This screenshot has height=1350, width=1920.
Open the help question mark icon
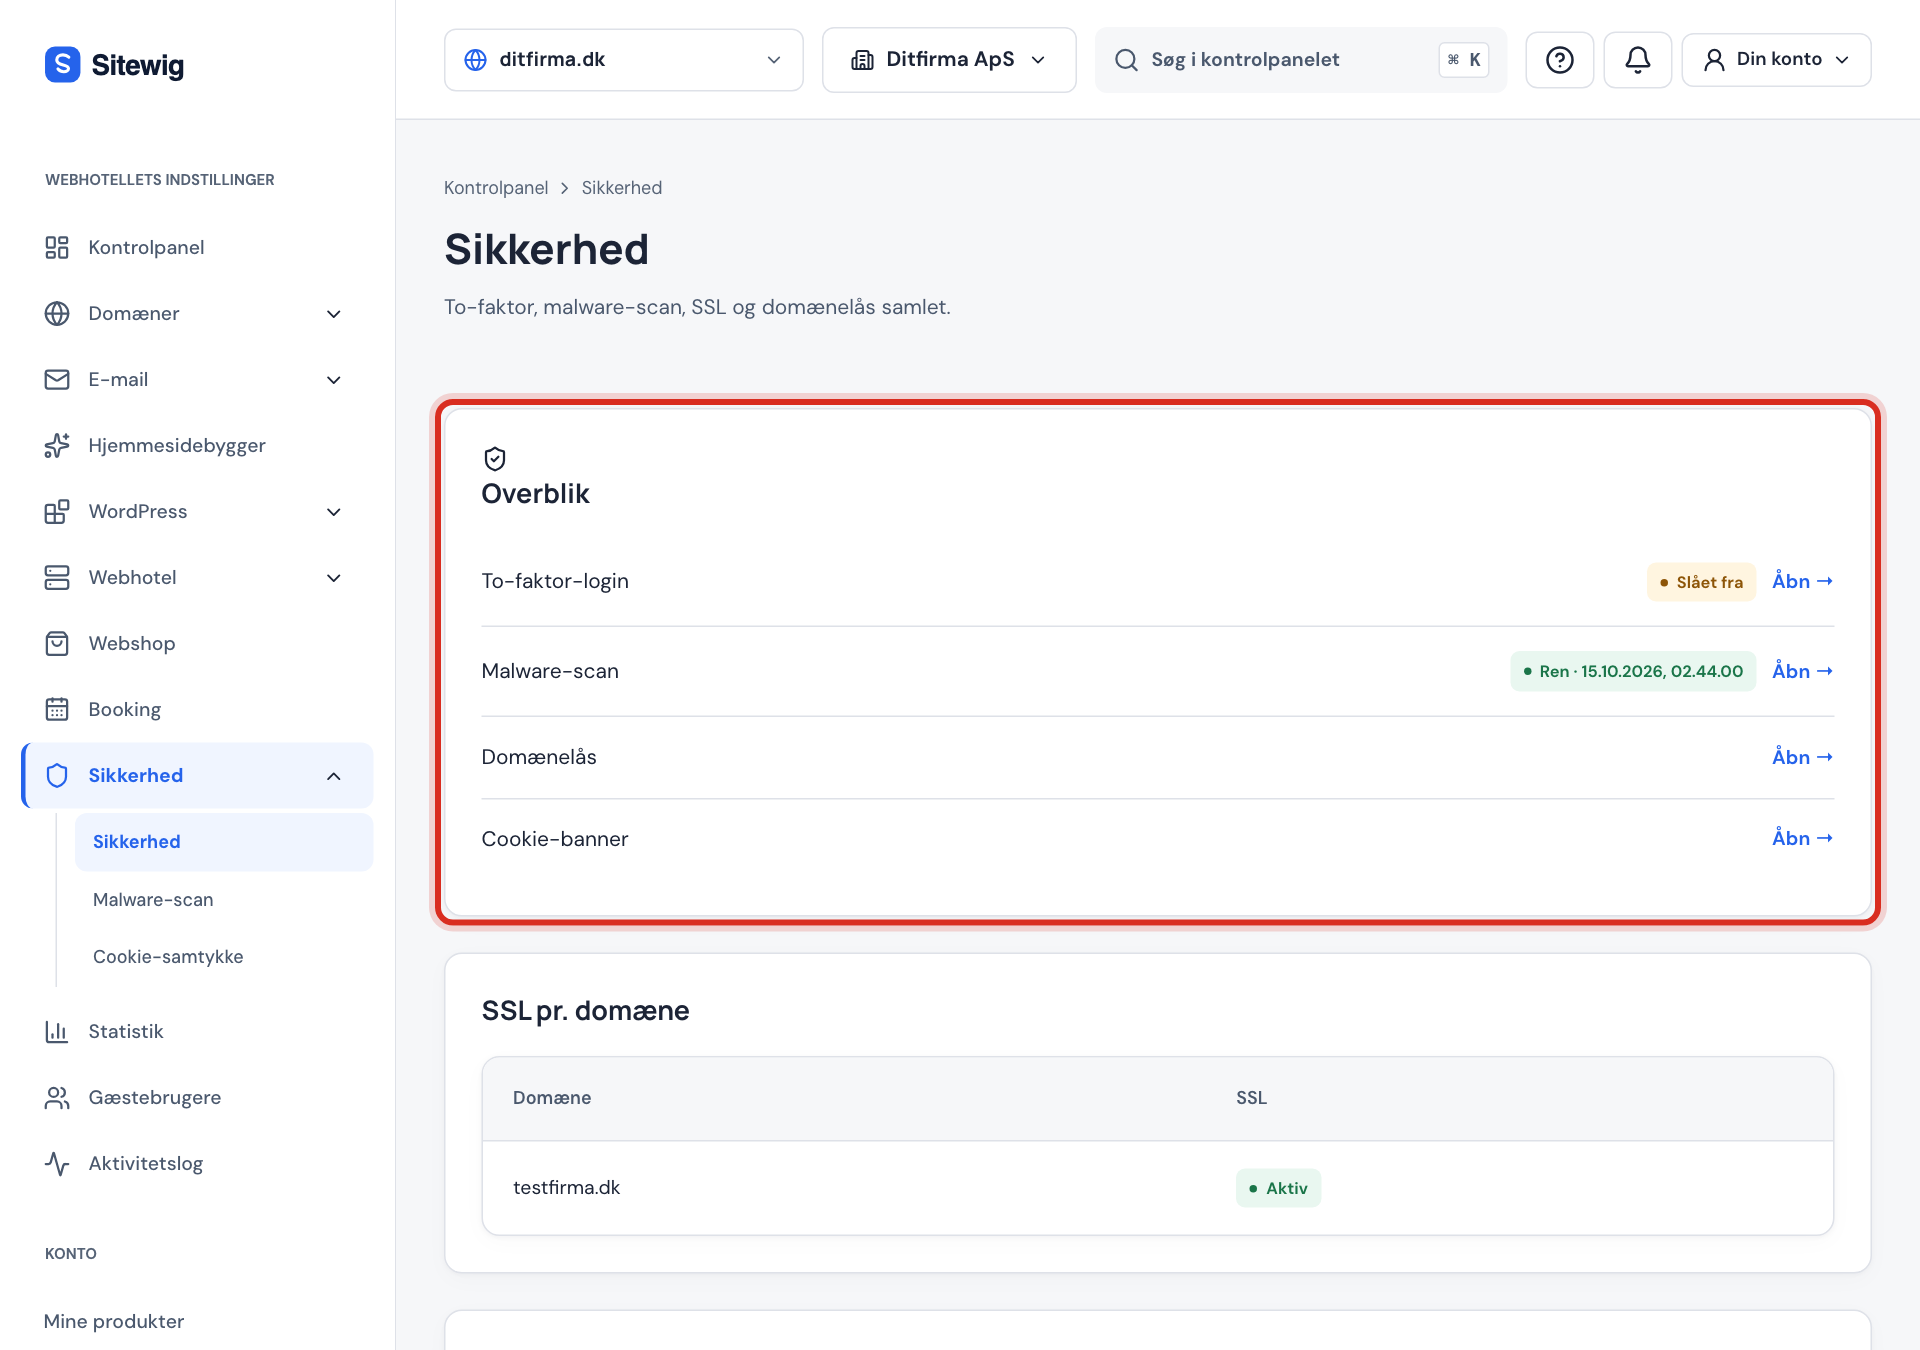click(1559, 60)
